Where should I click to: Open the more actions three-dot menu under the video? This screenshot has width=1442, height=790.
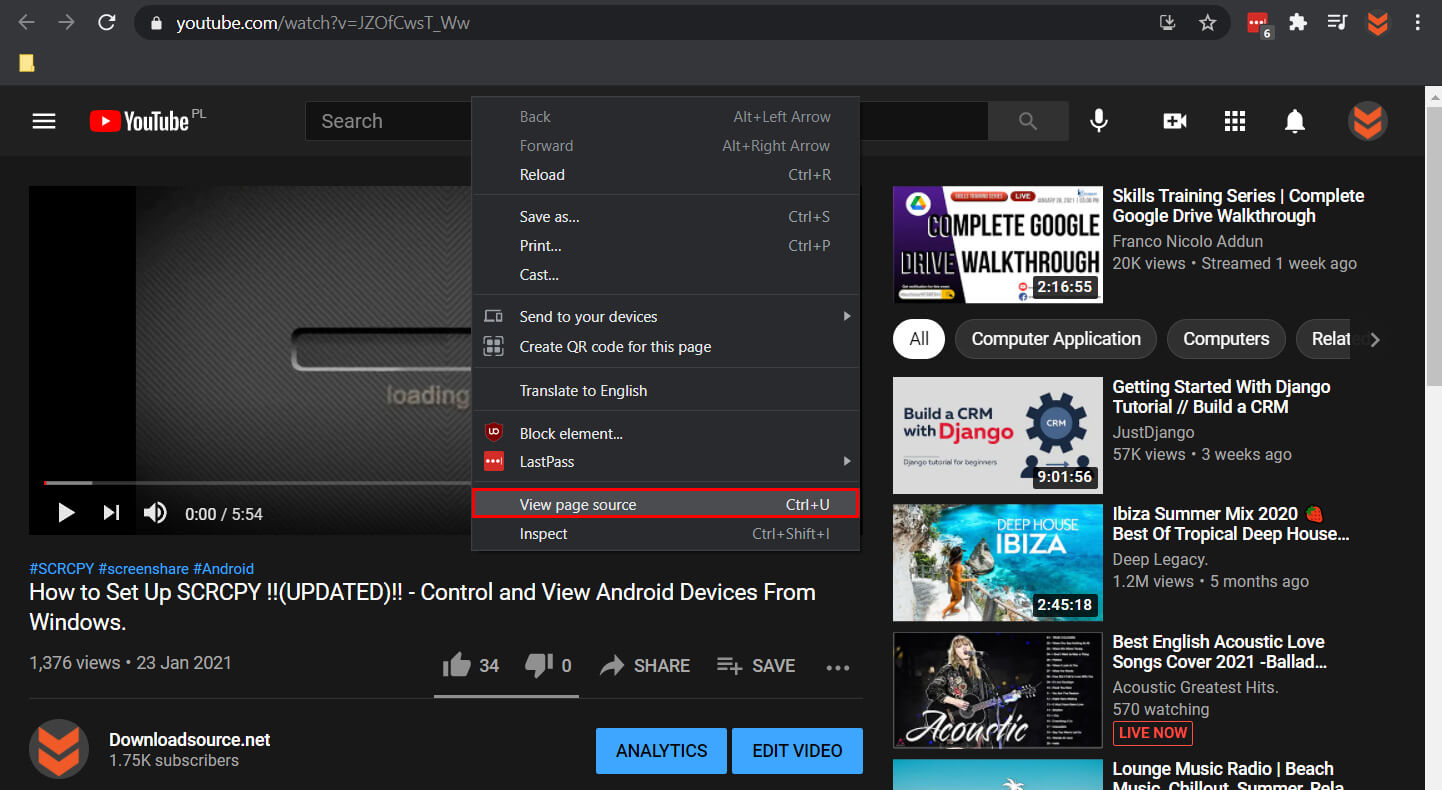[838, 667]
